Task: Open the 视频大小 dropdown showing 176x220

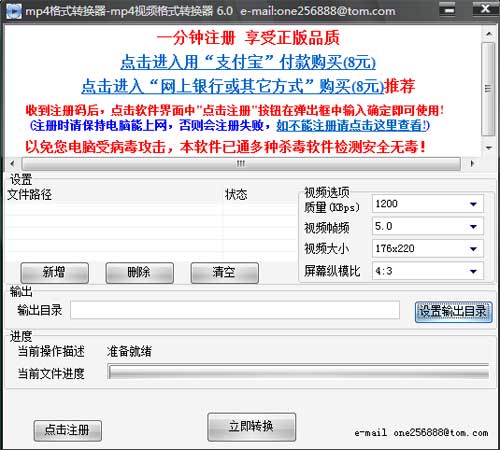Action: (428, 248)
